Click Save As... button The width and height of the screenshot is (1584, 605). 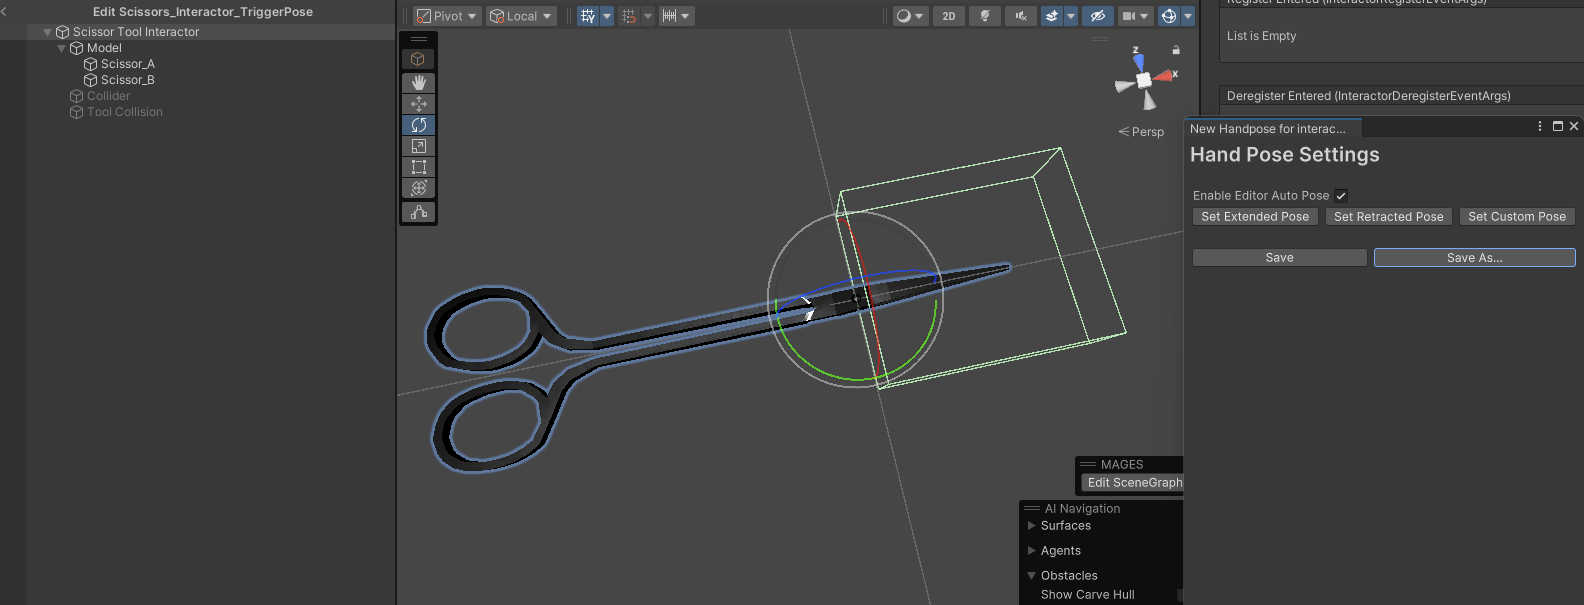coord(1475,258)
